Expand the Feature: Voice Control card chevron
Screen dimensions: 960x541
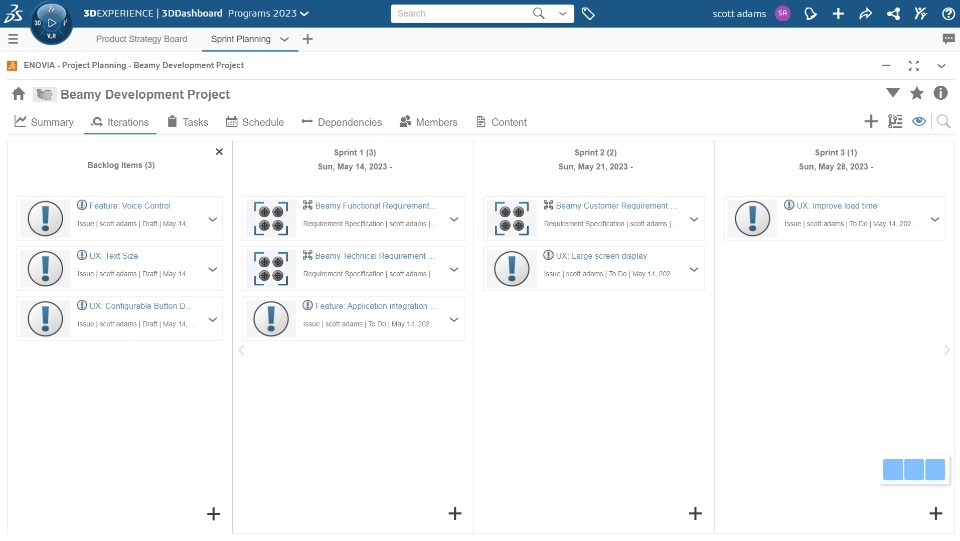tap(212, 219)
